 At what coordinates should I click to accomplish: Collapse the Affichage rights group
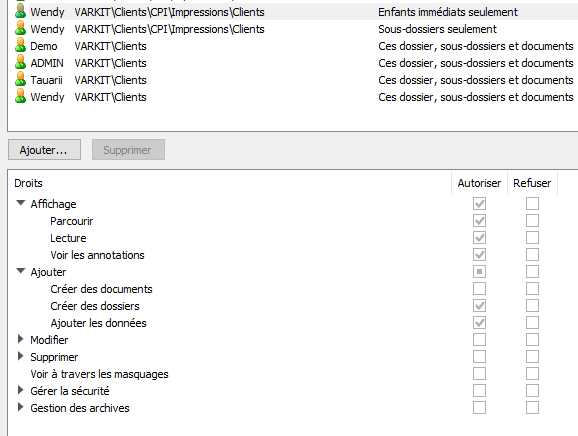(21, 203)
